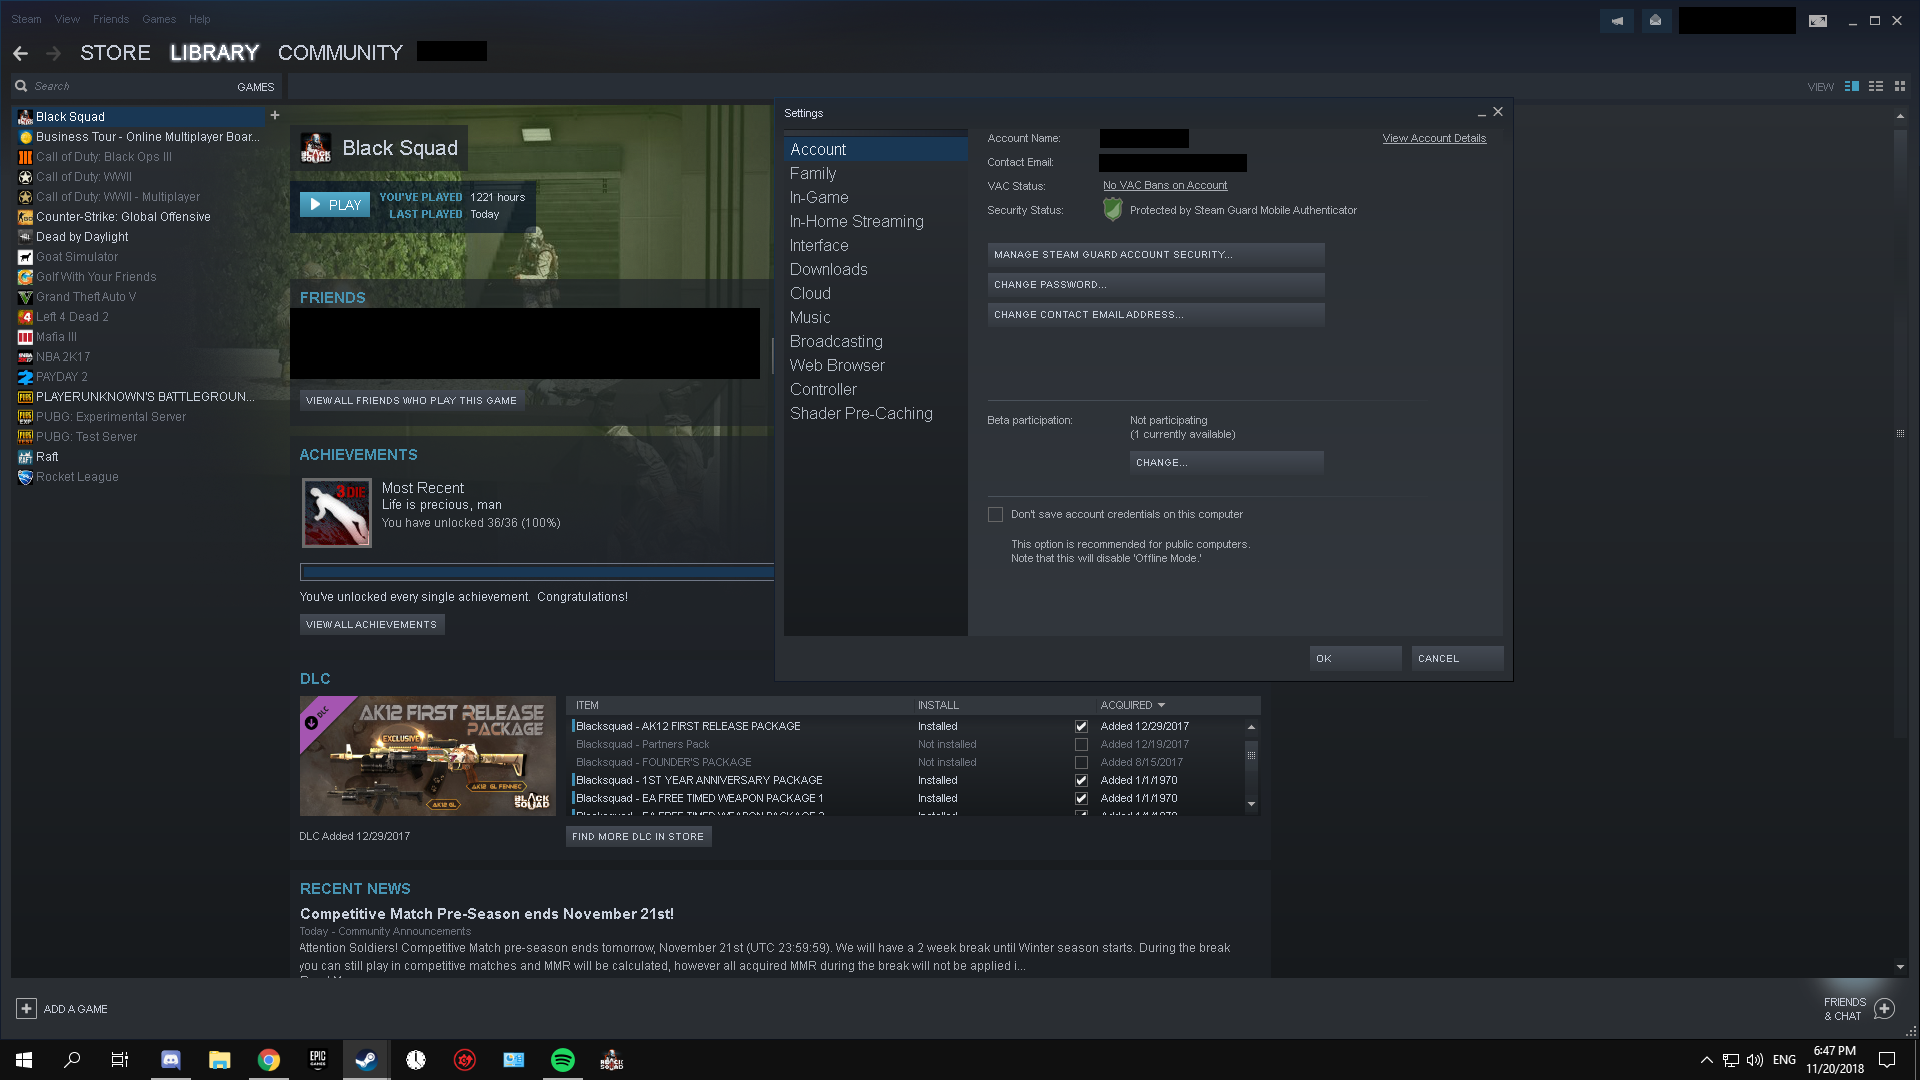Check FOUNDER'S PACKAGE install checkbox
1920x1080 pixels.
point(1081,762)
